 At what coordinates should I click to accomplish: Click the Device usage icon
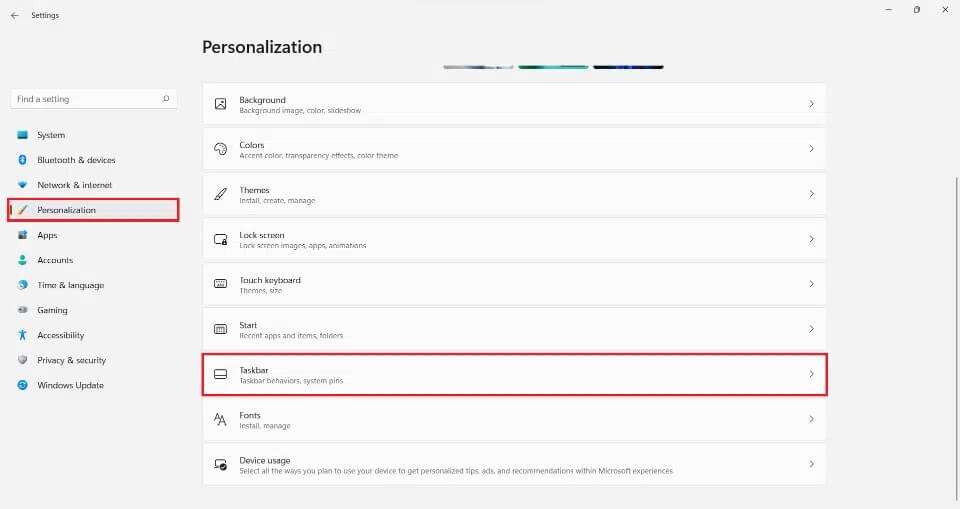coord(220,465)
